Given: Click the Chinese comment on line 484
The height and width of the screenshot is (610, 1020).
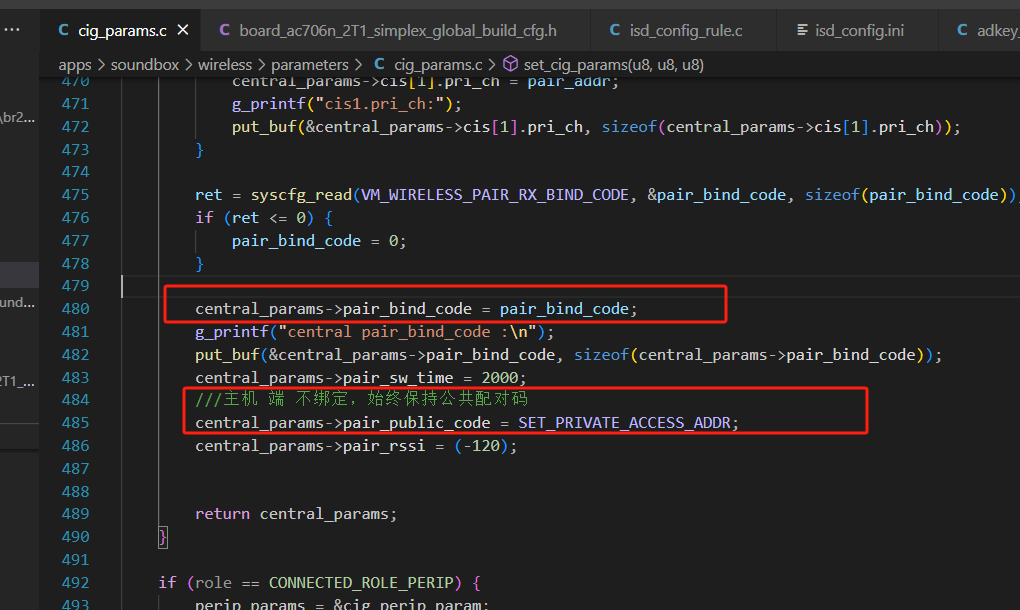Looking at the screenshot, I should (x=362, y=399).
